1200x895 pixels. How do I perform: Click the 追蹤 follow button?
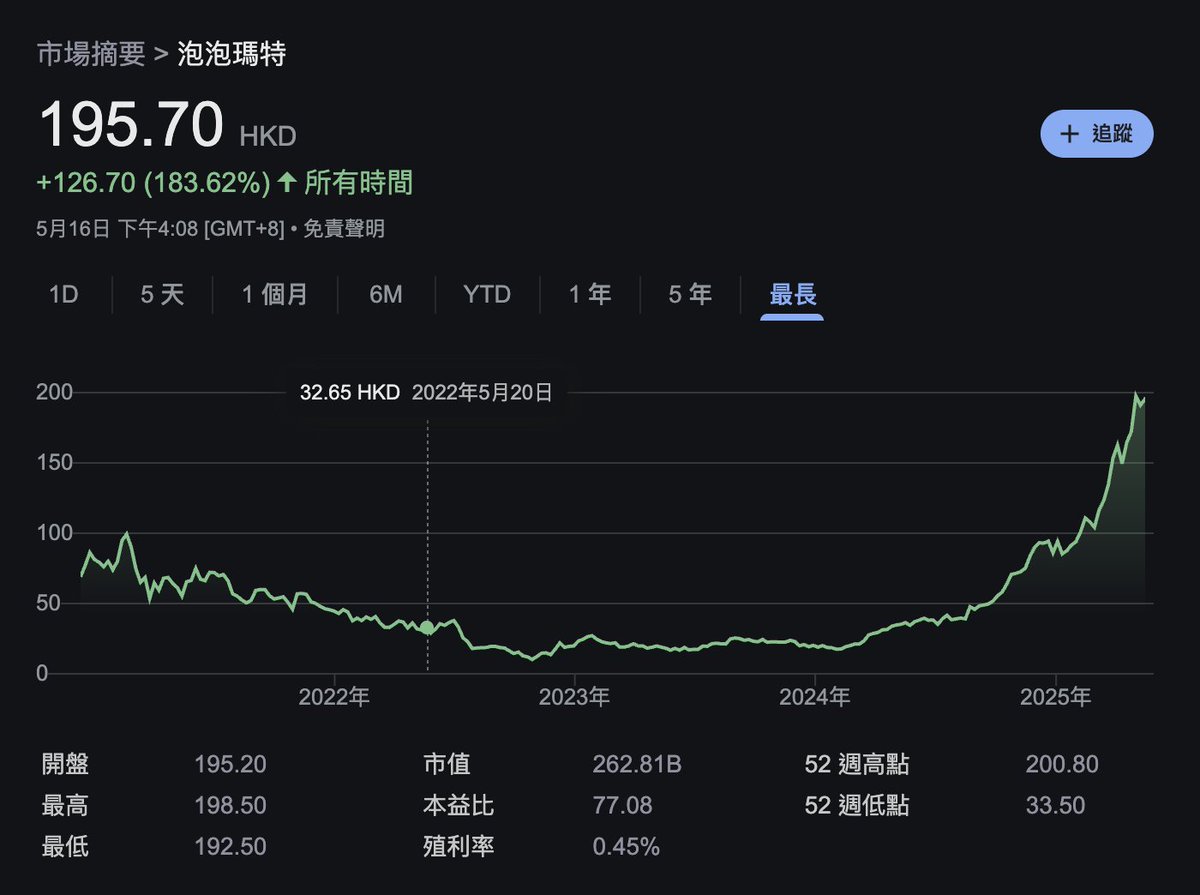tap(1097, 134)
